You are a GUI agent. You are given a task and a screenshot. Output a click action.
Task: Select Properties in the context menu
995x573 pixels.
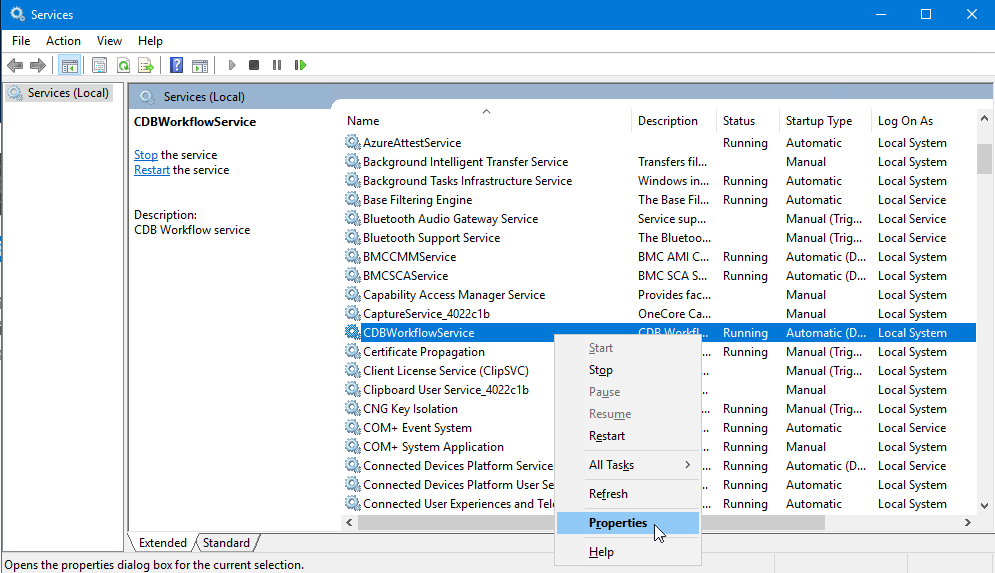(628, 523)
